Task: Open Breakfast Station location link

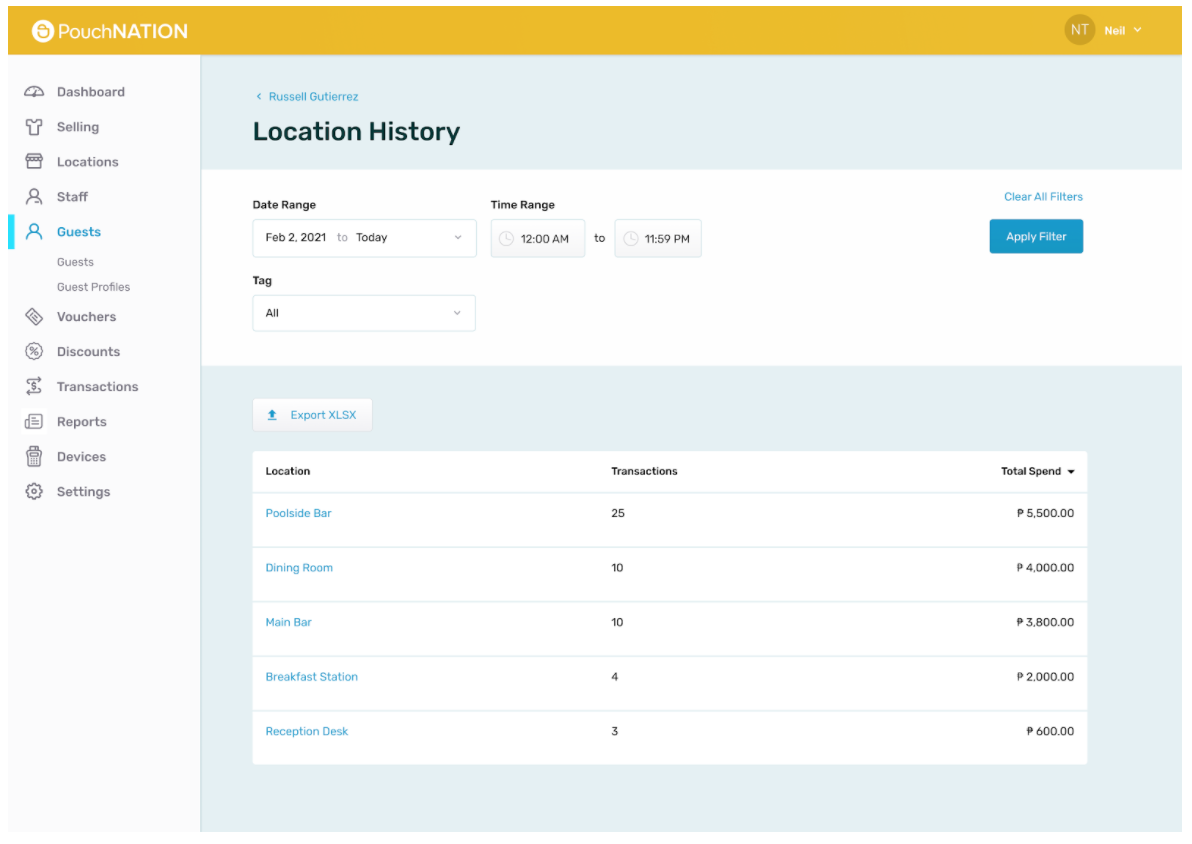Action: [x=312, y=677]
